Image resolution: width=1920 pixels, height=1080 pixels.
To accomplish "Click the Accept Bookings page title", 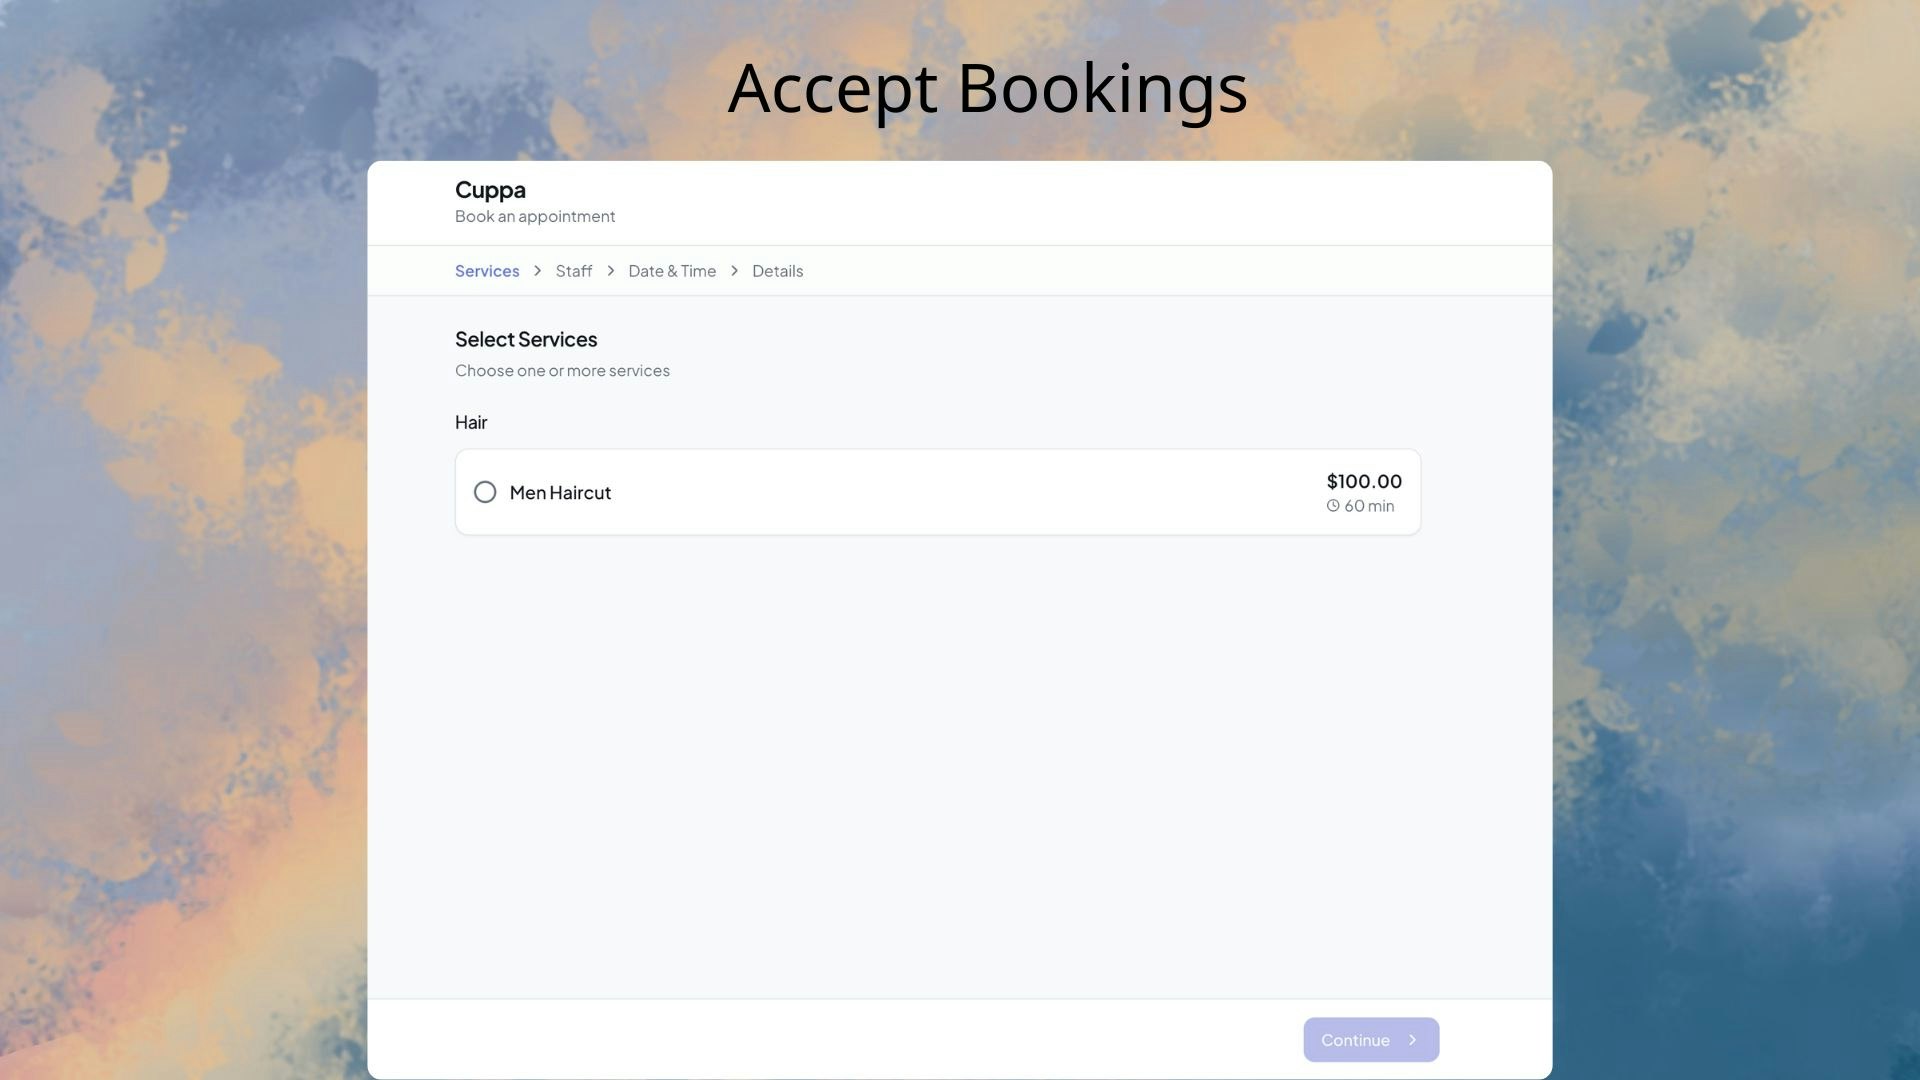I will coord(988,89).
